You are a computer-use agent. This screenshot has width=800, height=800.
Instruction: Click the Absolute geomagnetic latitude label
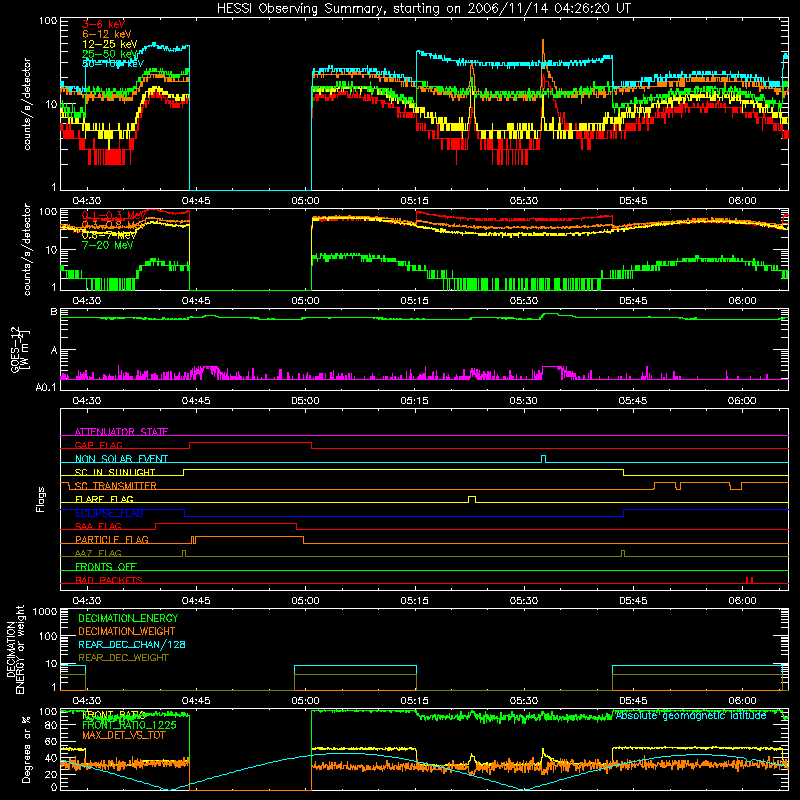691,715
